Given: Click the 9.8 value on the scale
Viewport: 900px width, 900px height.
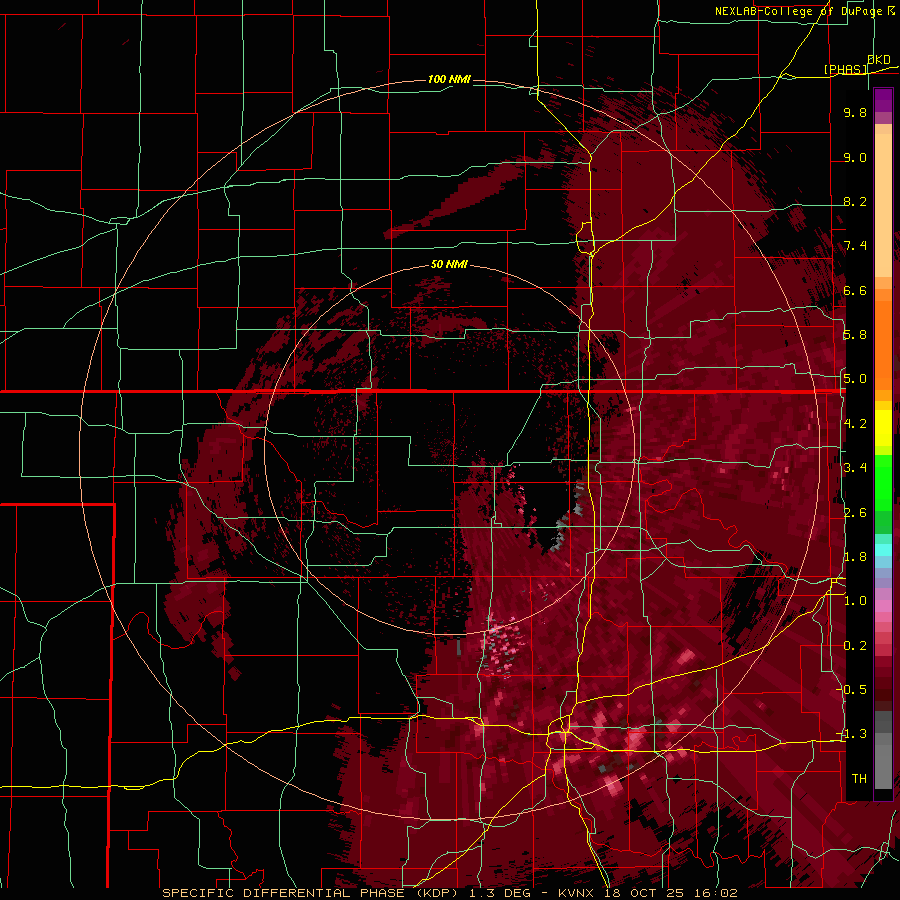Looking at the screenshot, I should click(855, 112).
